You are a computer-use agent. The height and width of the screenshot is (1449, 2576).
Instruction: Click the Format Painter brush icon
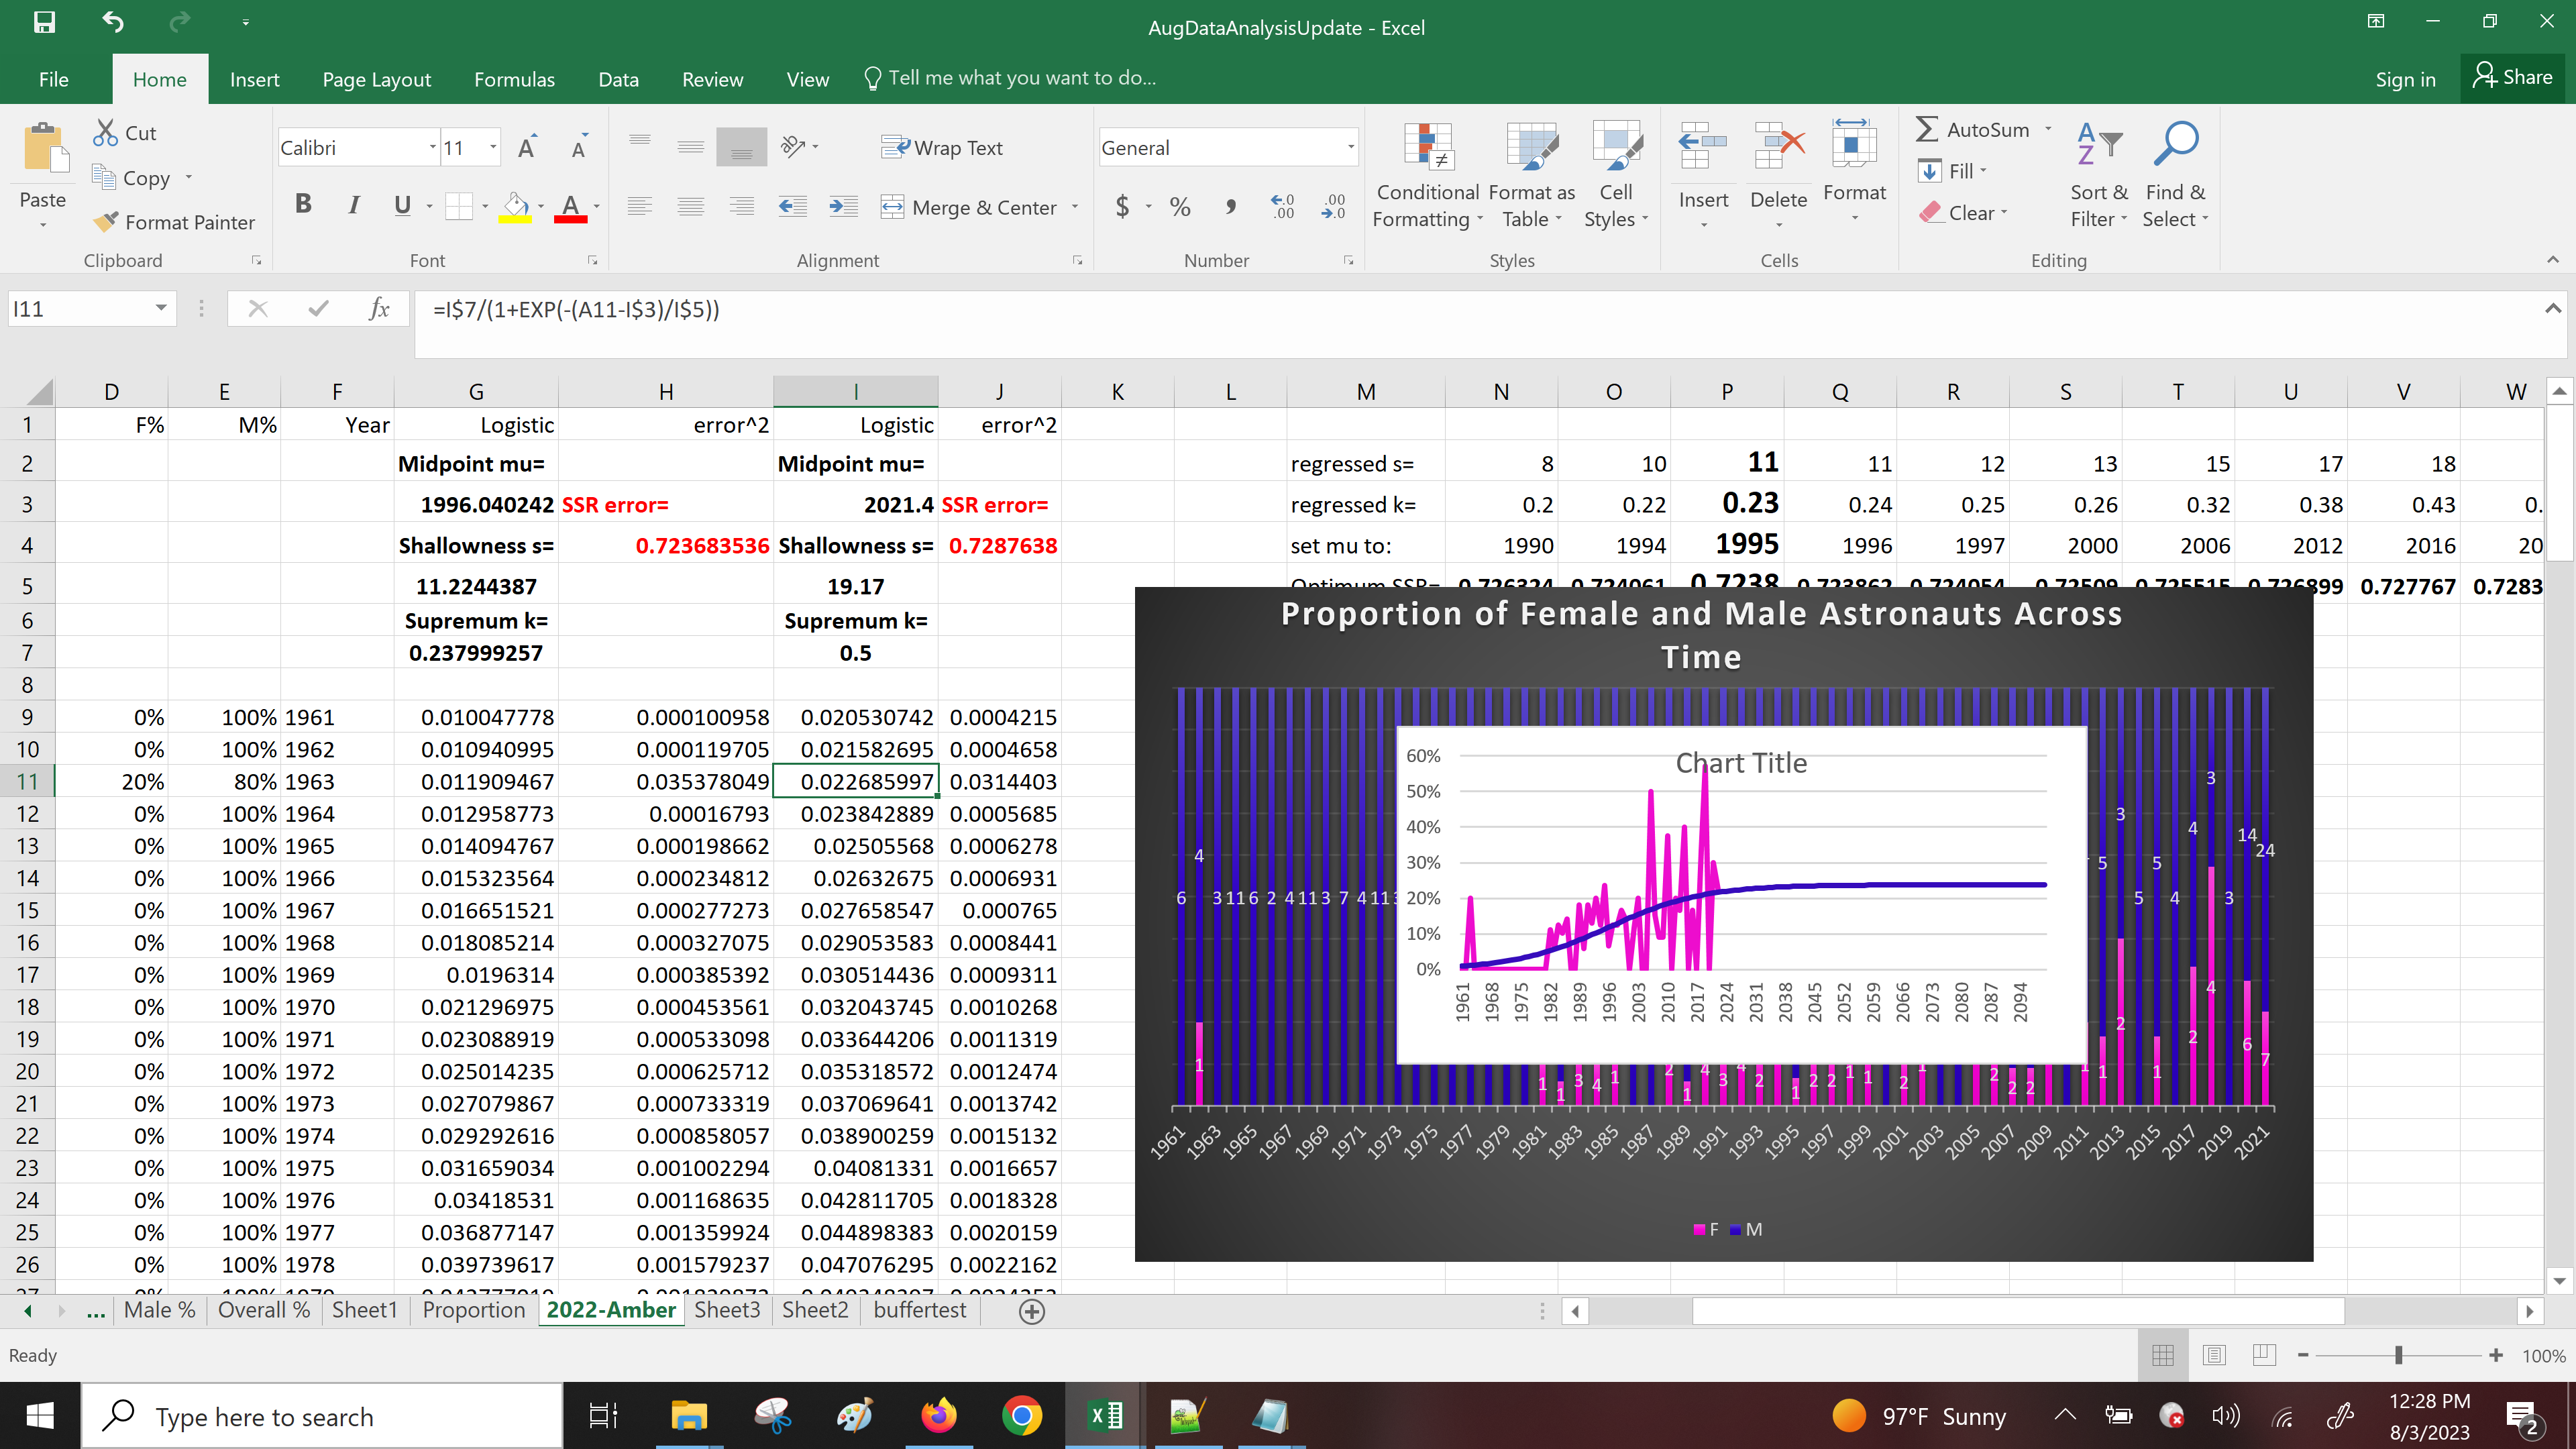coord(106,221)
